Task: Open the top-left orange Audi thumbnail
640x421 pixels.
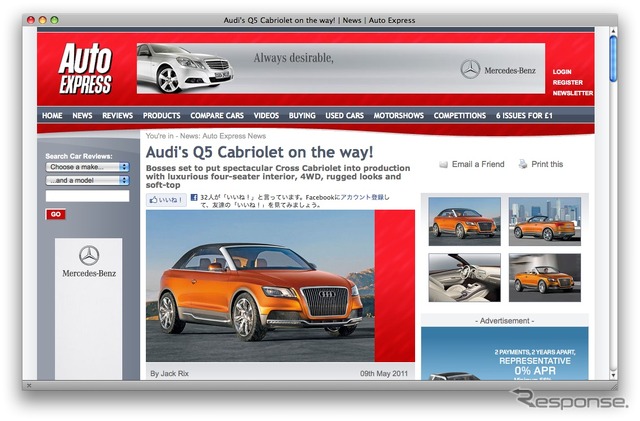Action: pyautogui.click(x=464, y=221)
